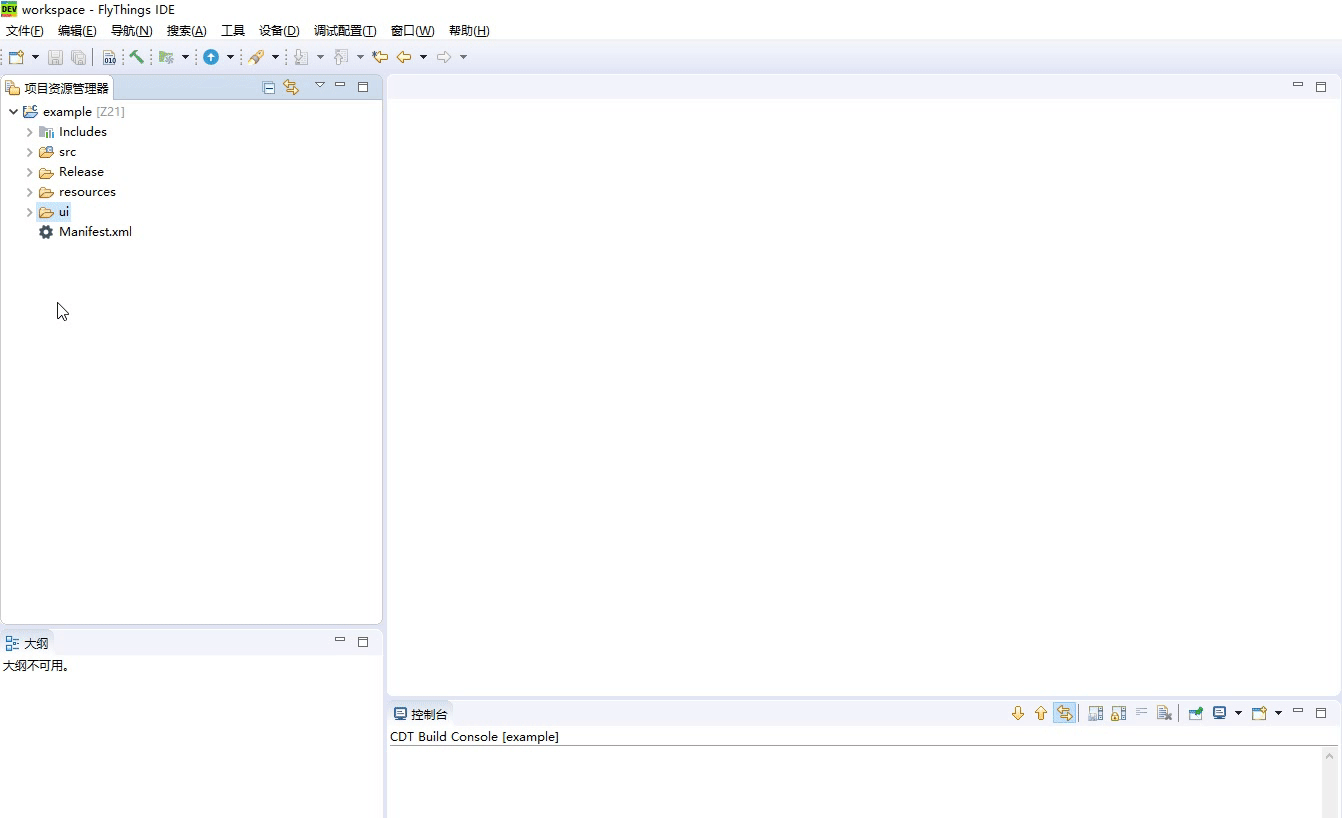The image size is (1342, 818).
Task: Click the 'CDT Build Console [example]' text
Action: tap(474, 737)
